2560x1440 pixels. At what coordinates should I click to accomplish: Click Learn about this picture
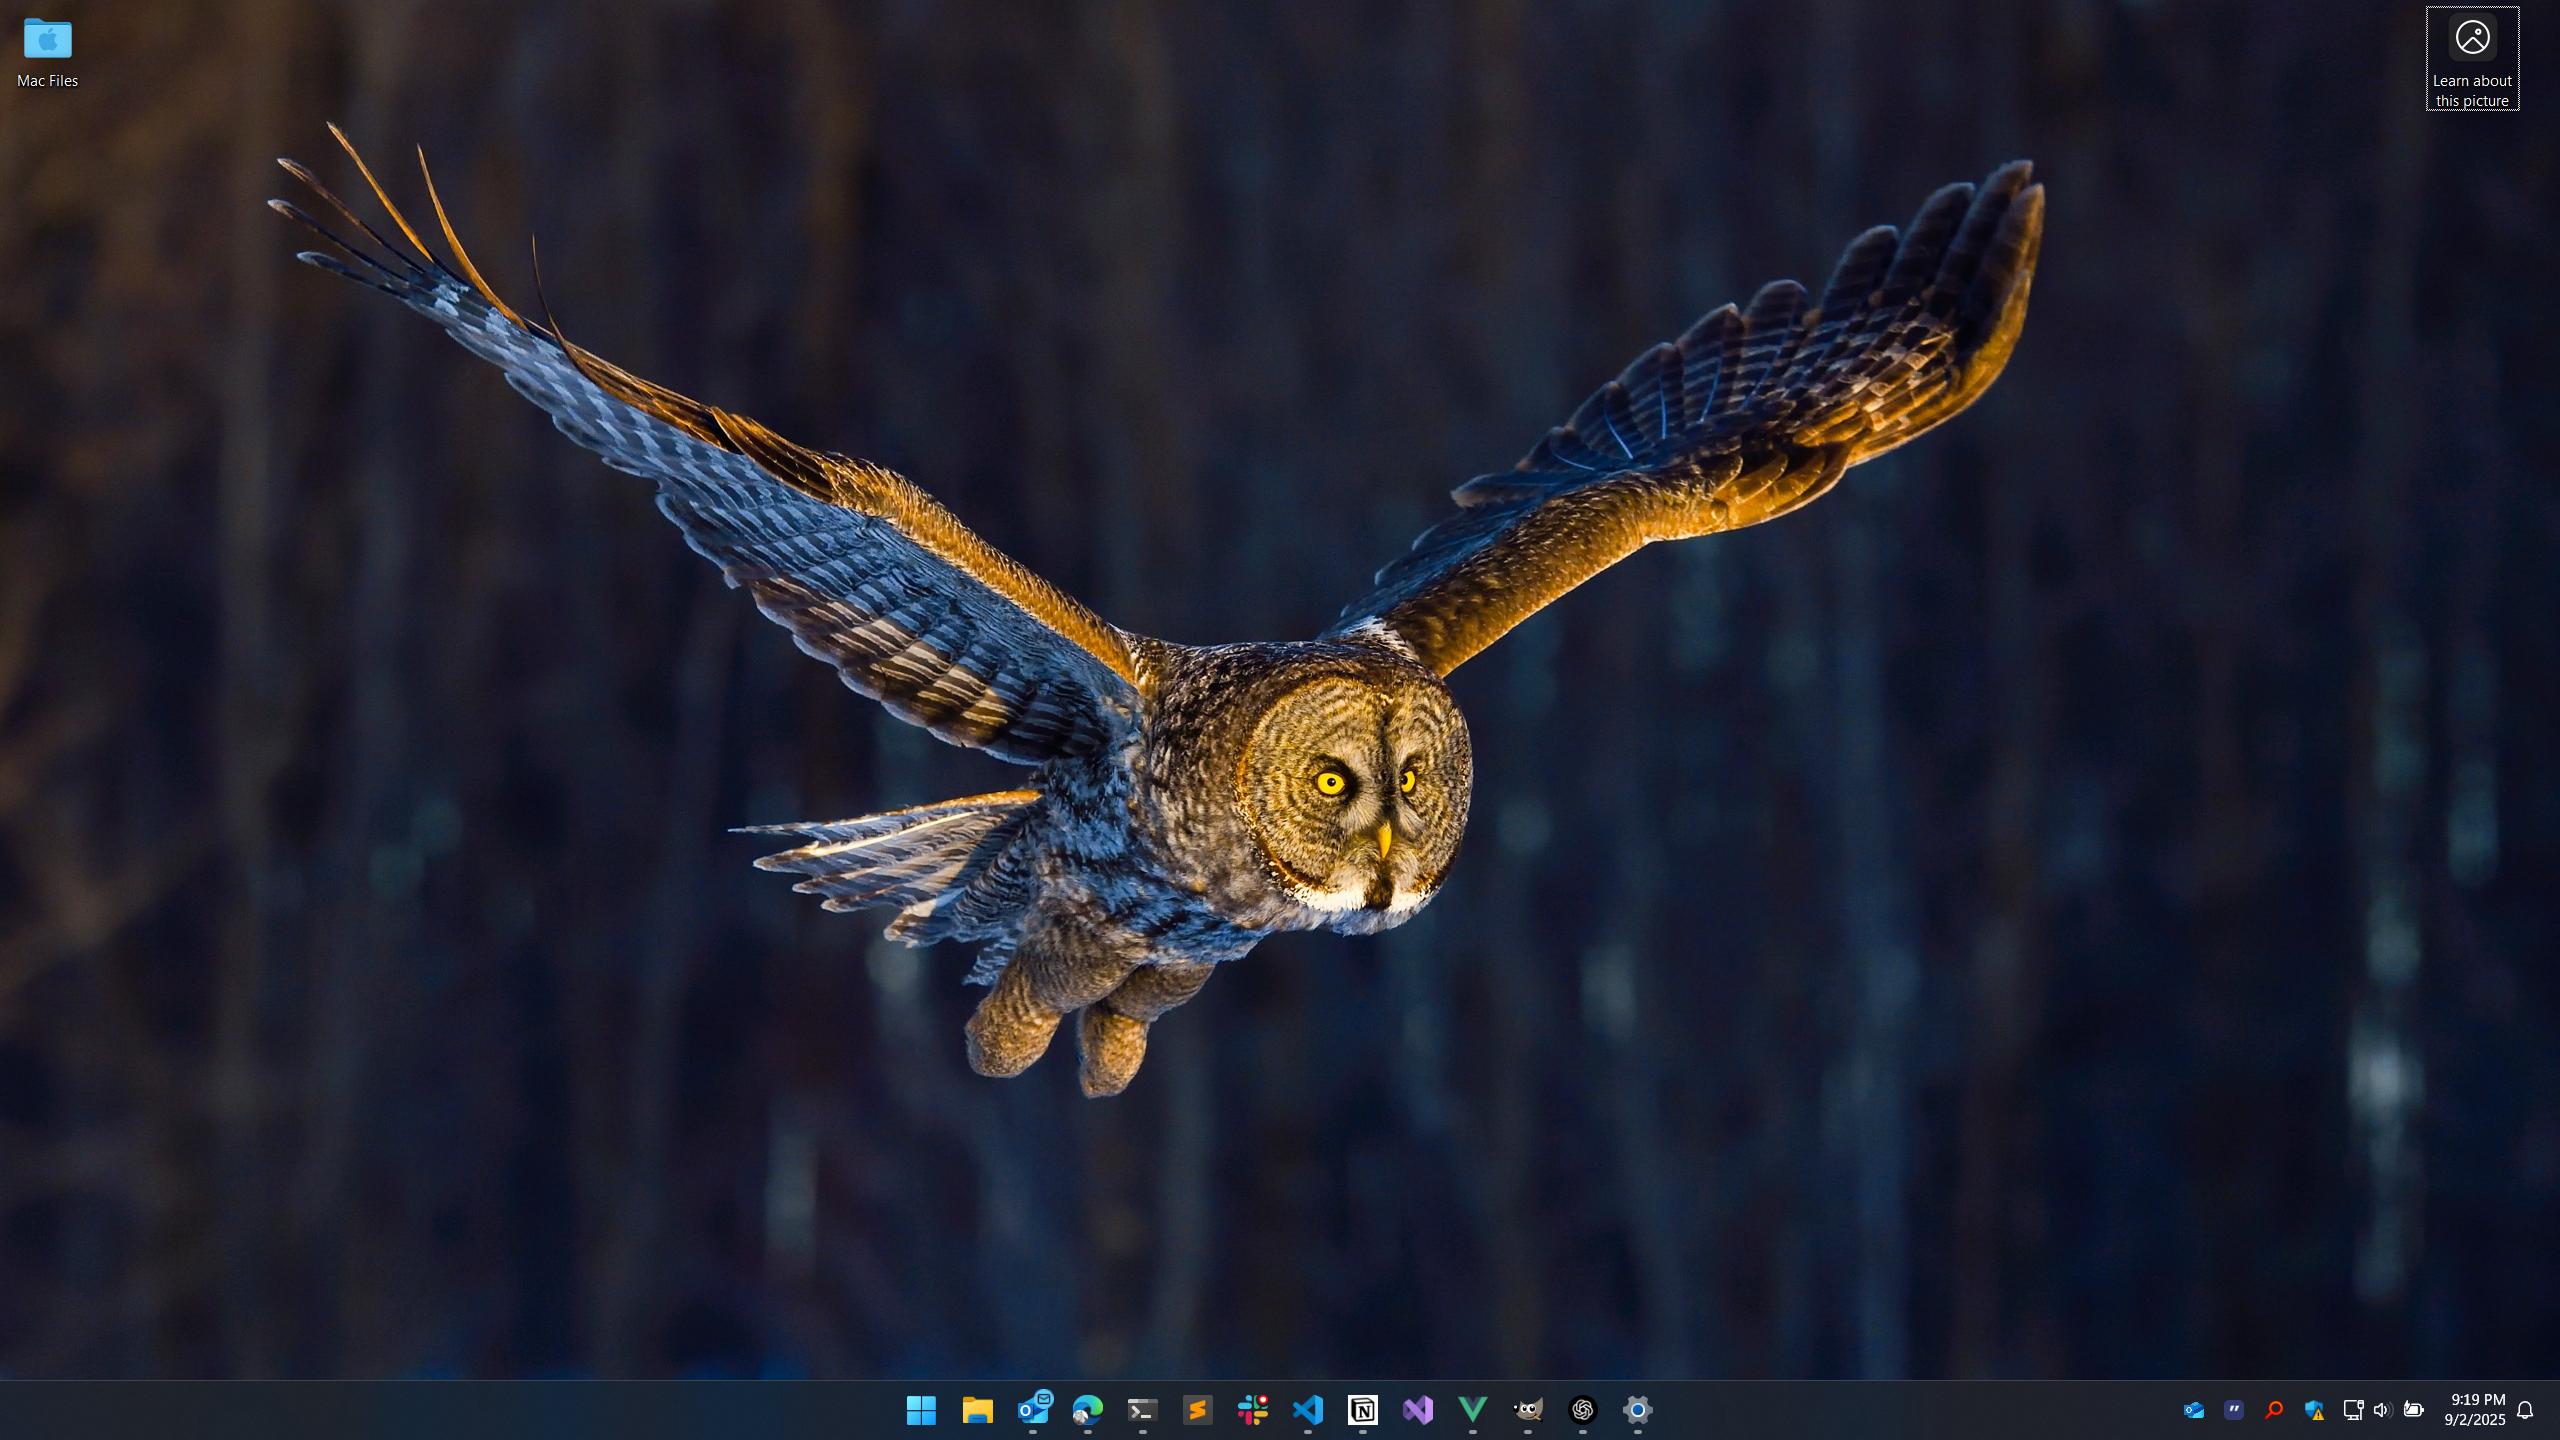coord(2472,58)
